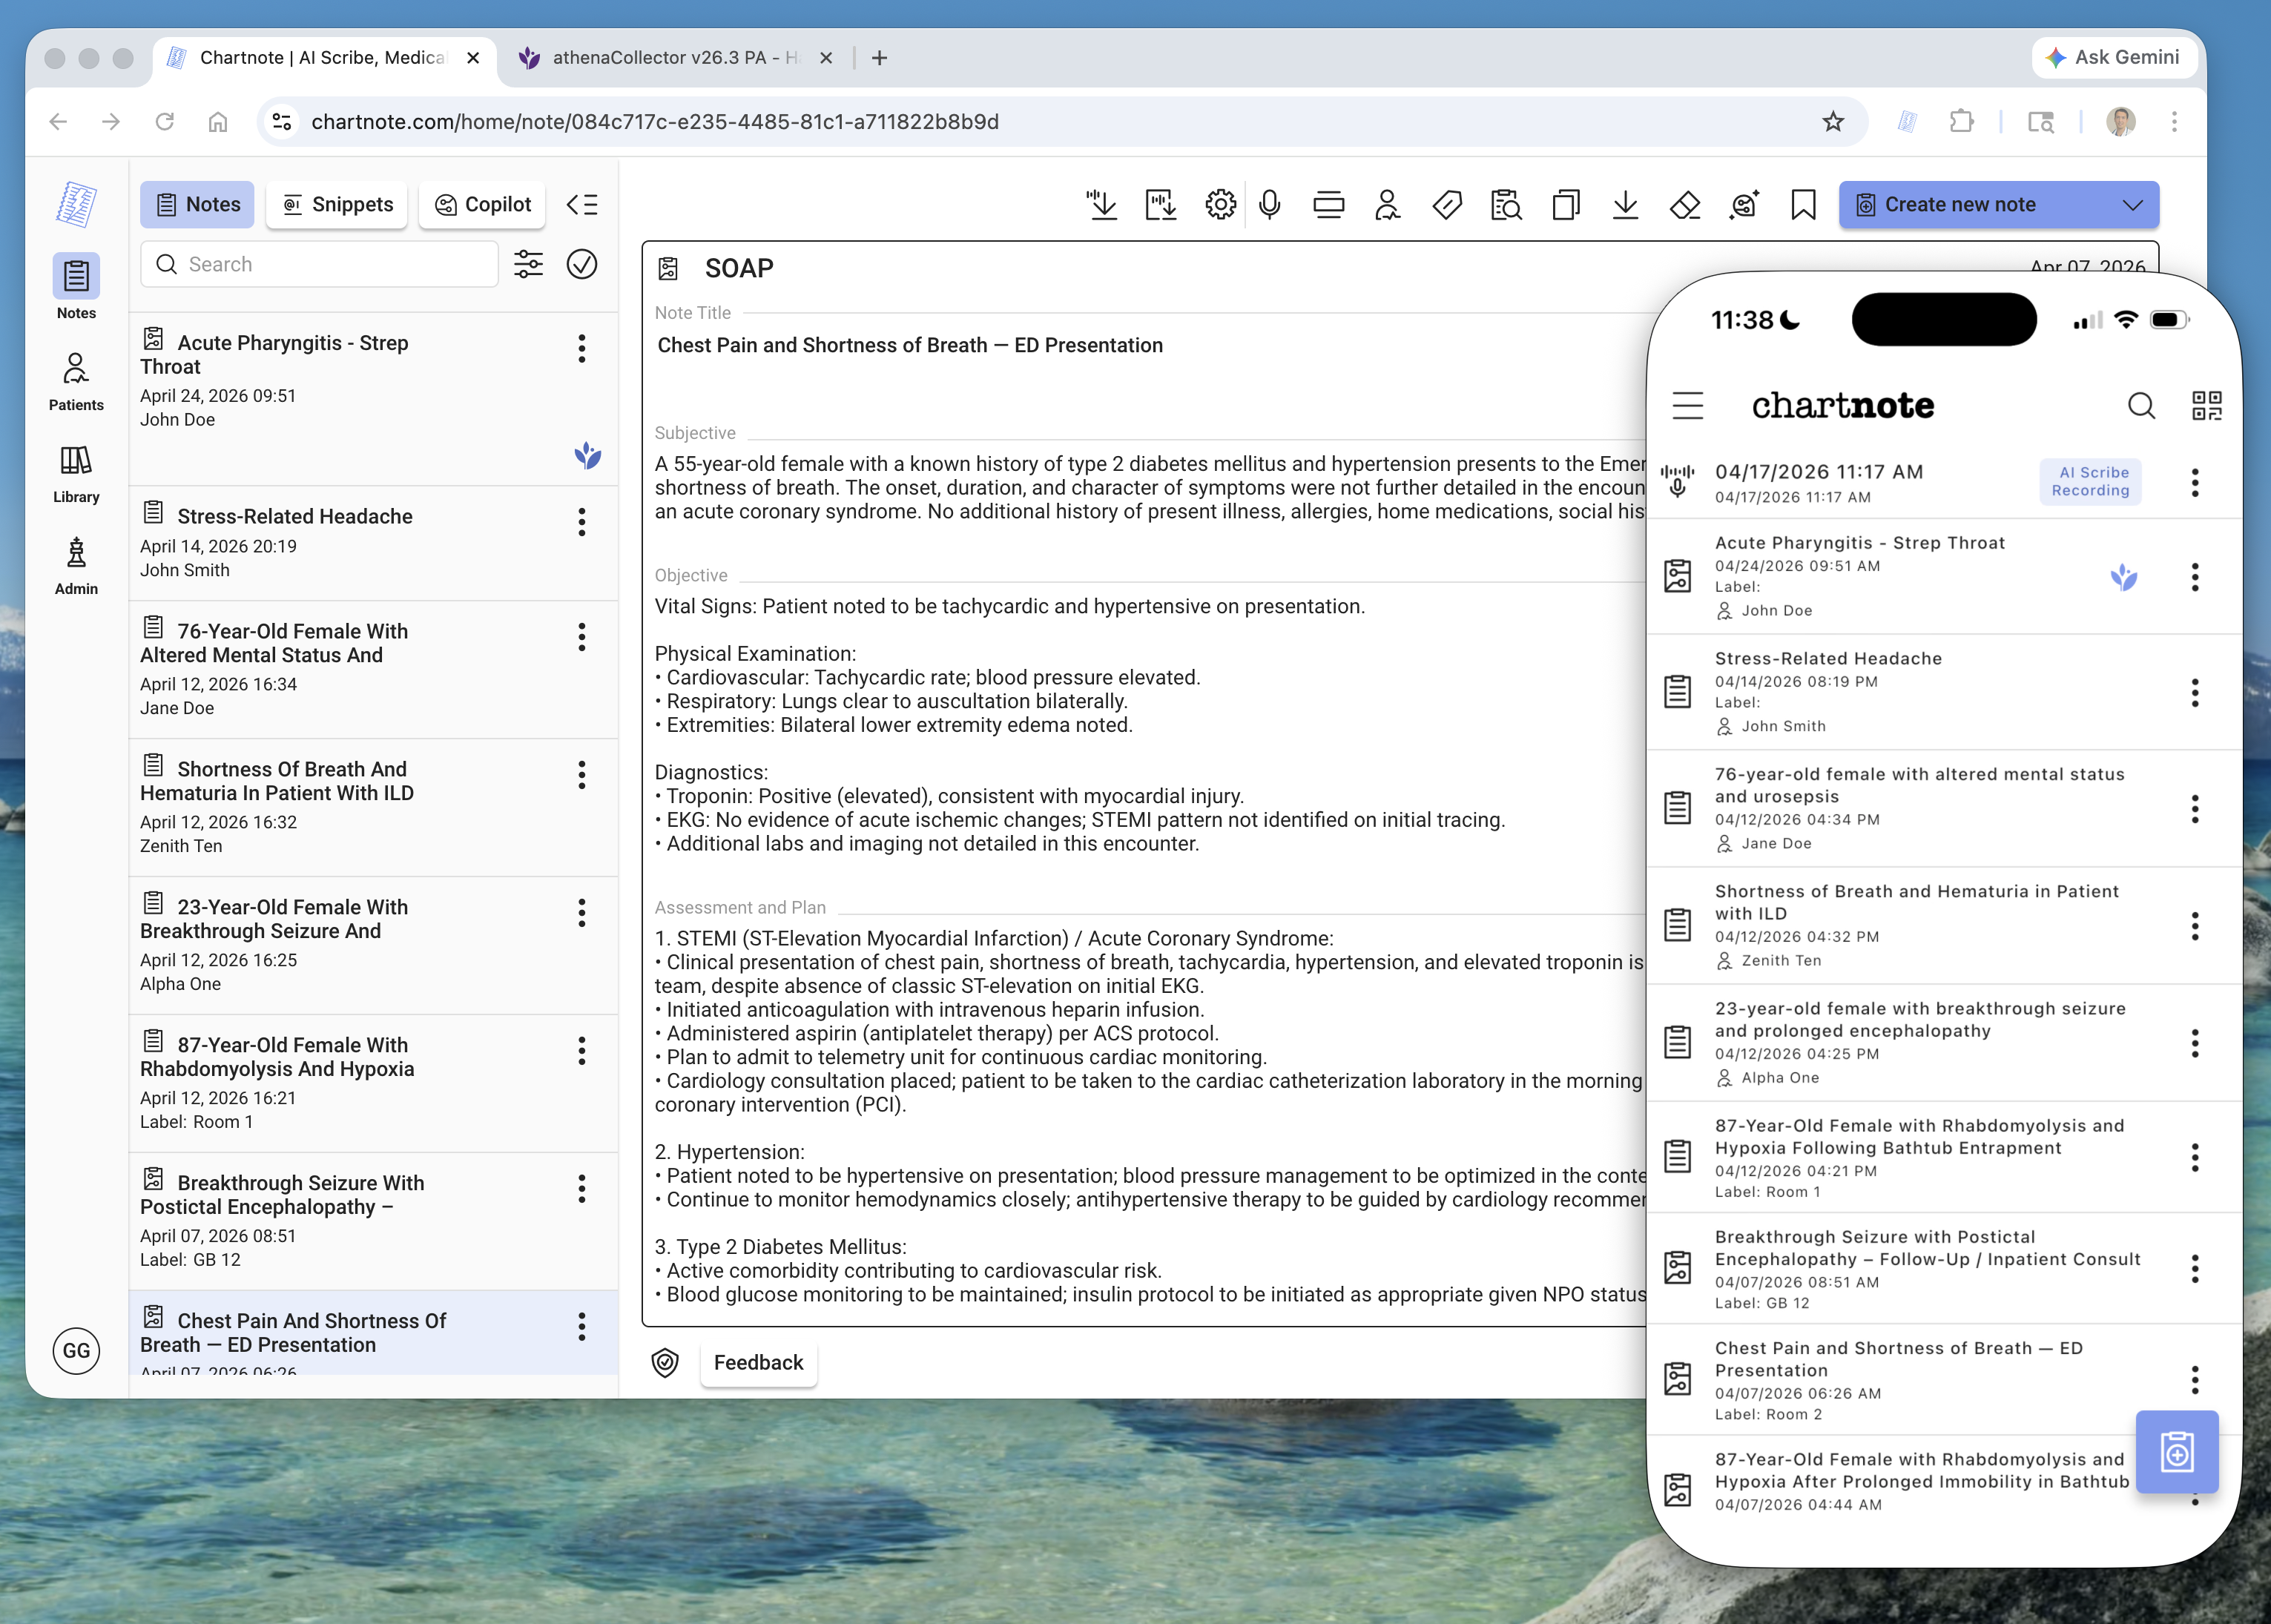Image resolution: width=2271 pixels, height=1624 pixels.
Task: Open the filter sliders next to Search
Action: pos(528,264)
